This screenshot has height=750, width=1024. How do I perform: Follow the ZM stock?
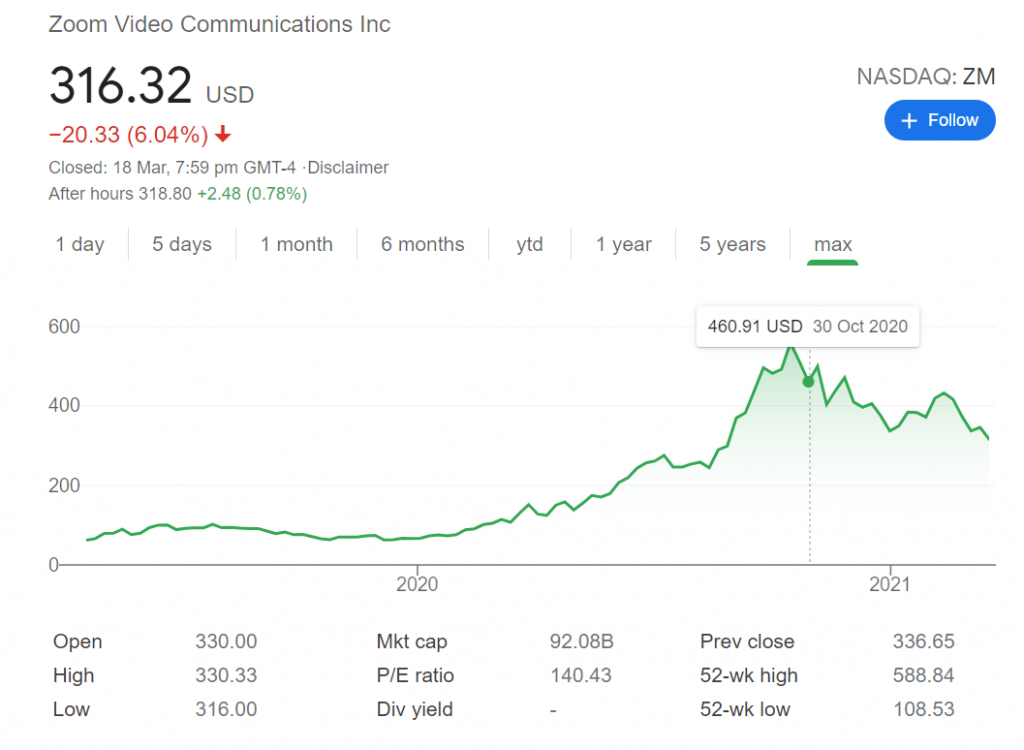pos(940,120)
